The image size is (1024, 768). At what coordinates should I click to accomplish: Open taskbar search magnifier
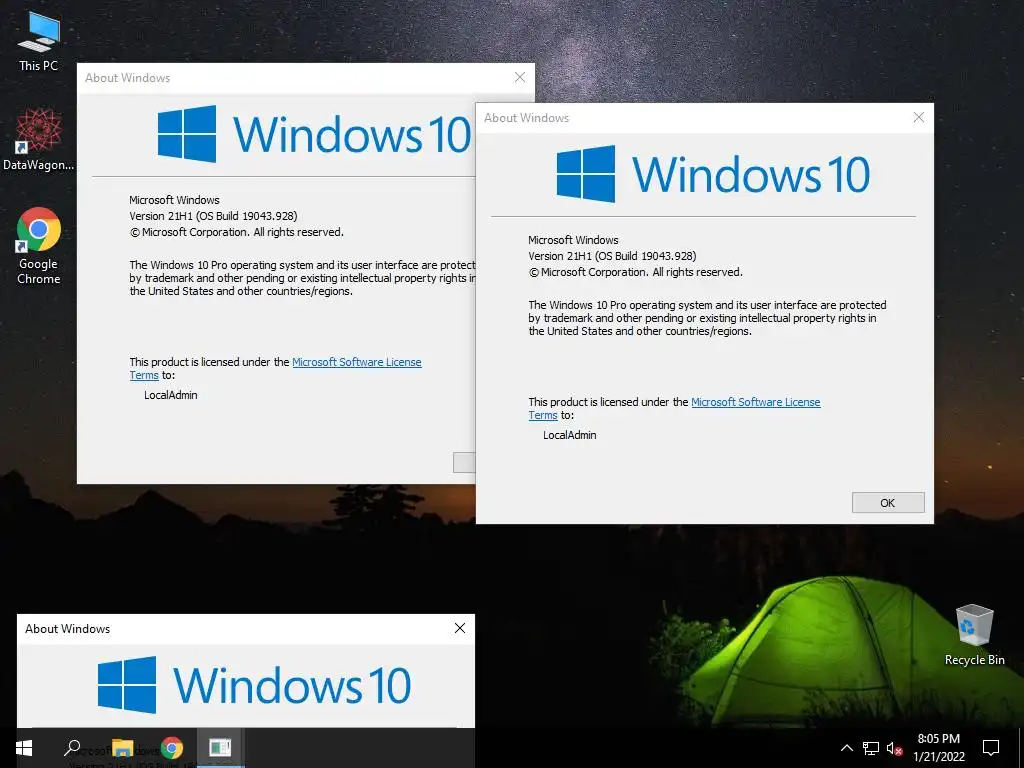[72, 748]
